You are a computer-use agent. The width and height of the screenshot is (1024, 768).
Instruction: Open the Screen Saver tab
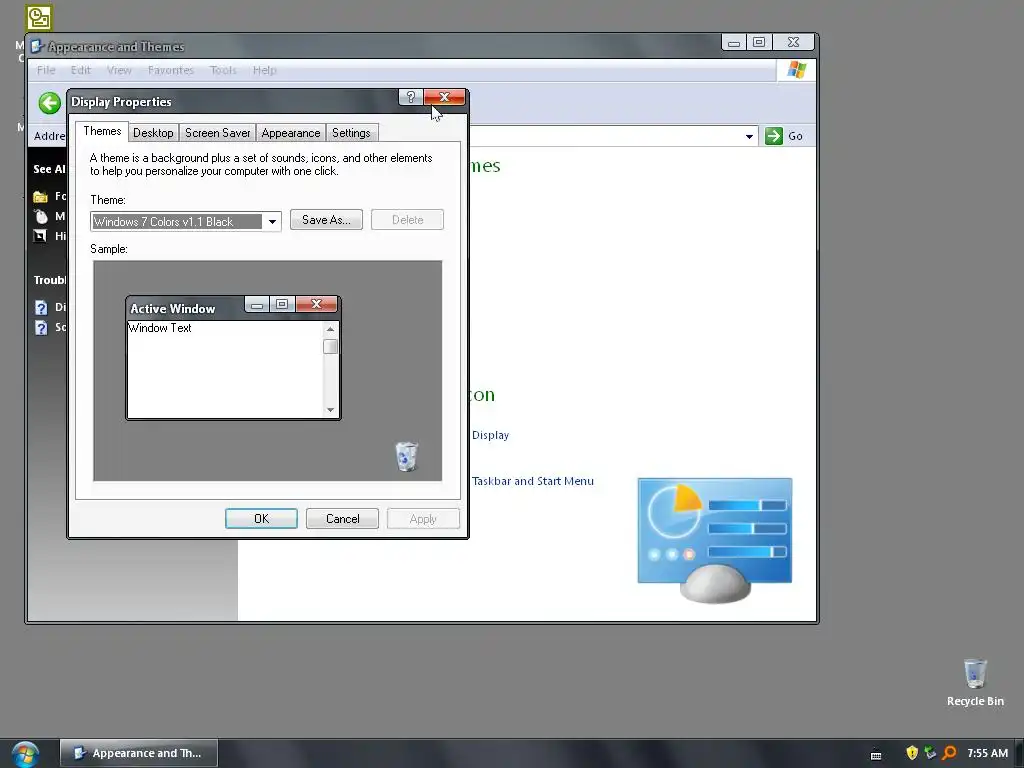[217, 133]
